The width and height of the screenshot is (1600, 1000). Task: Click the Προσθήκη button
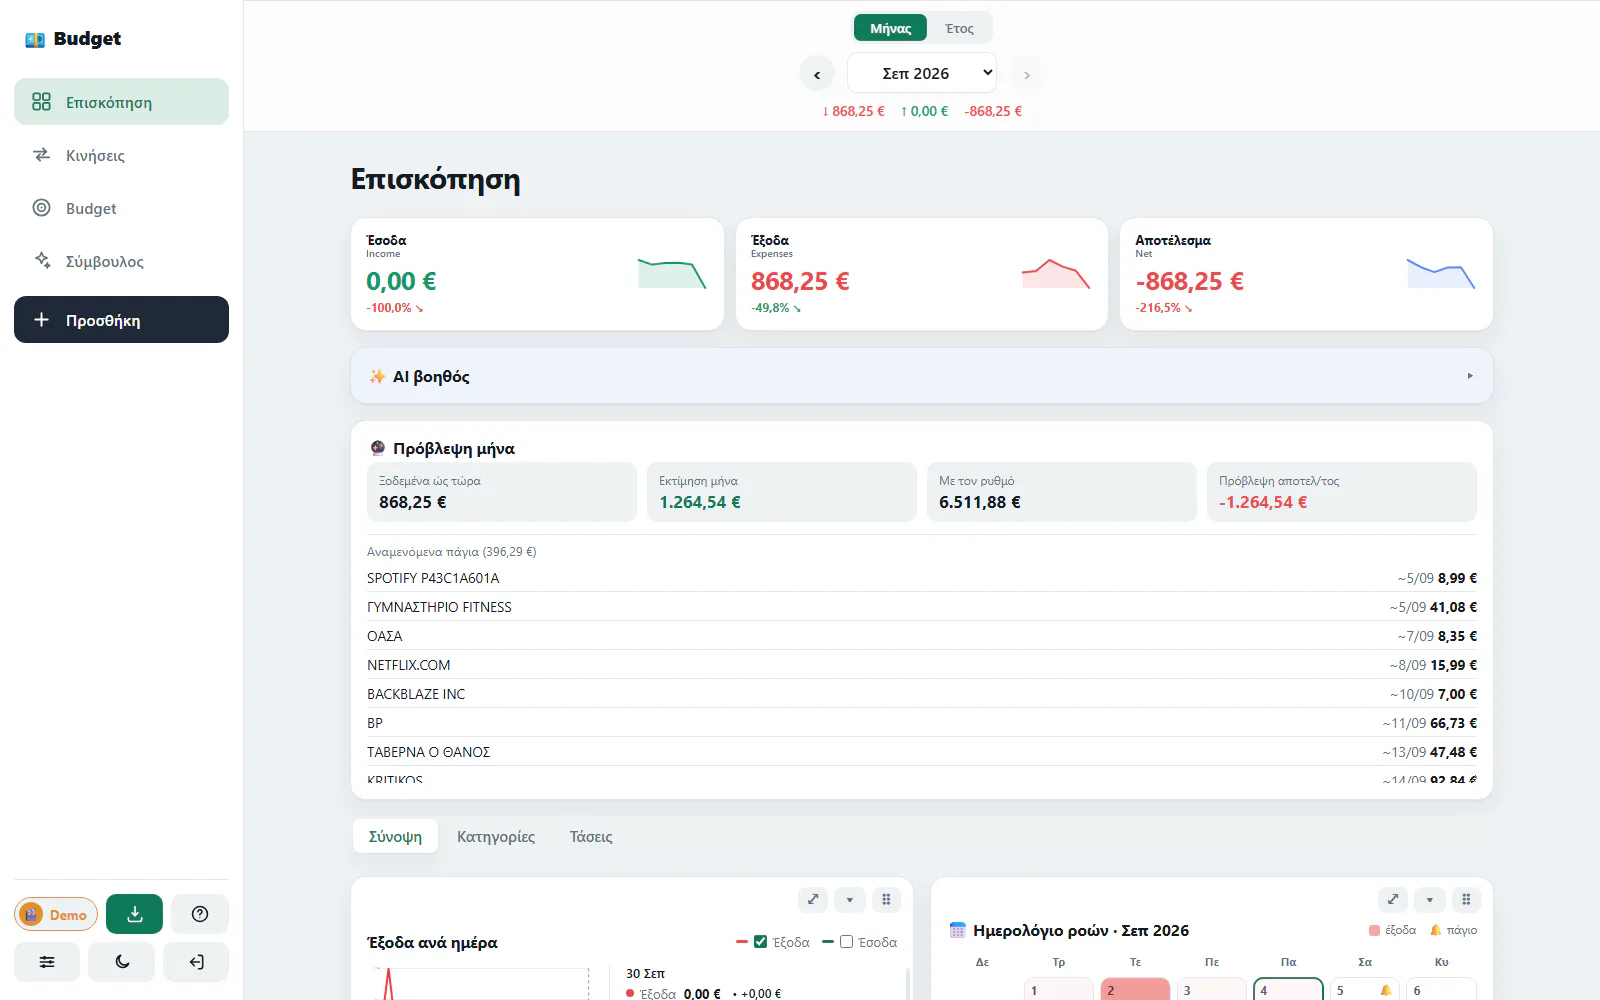121,320
